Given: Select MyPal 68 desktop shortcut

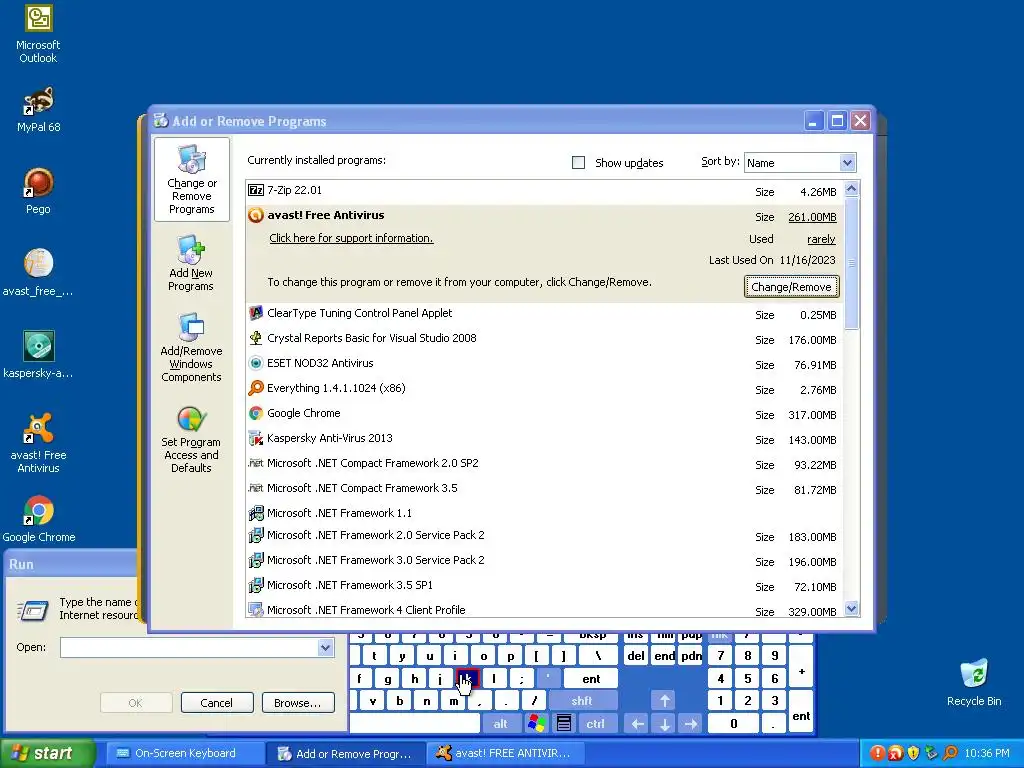Looking at the screenshot, I should tap(38, 108).
